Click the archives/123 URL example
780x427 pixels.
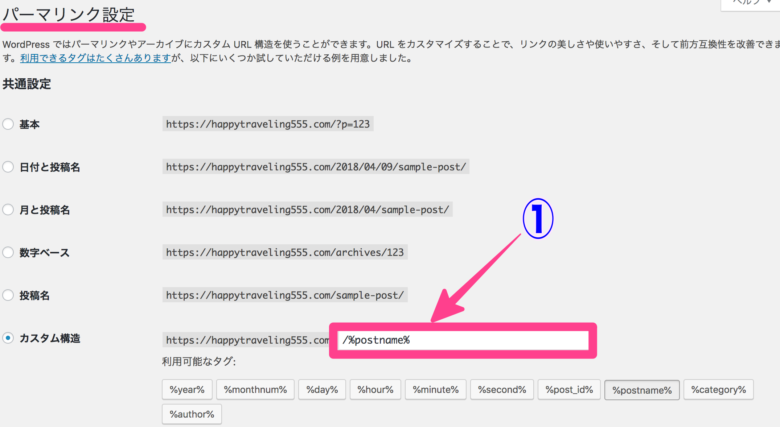pyautogui.click(x=285, y=252)
